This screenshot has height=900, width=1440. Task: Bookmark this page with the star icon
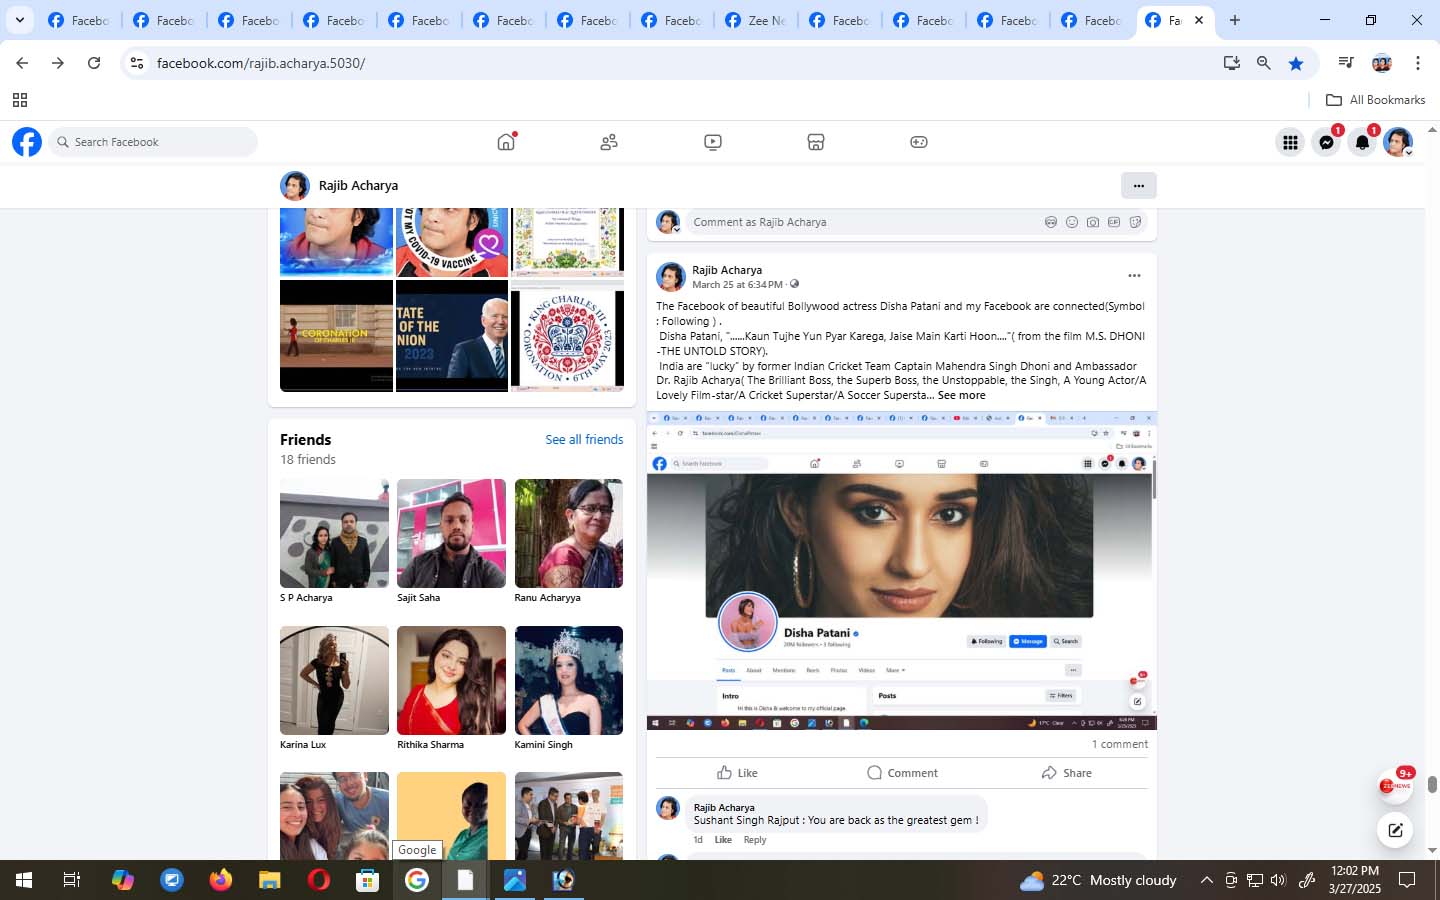(x=1296, y=63)
